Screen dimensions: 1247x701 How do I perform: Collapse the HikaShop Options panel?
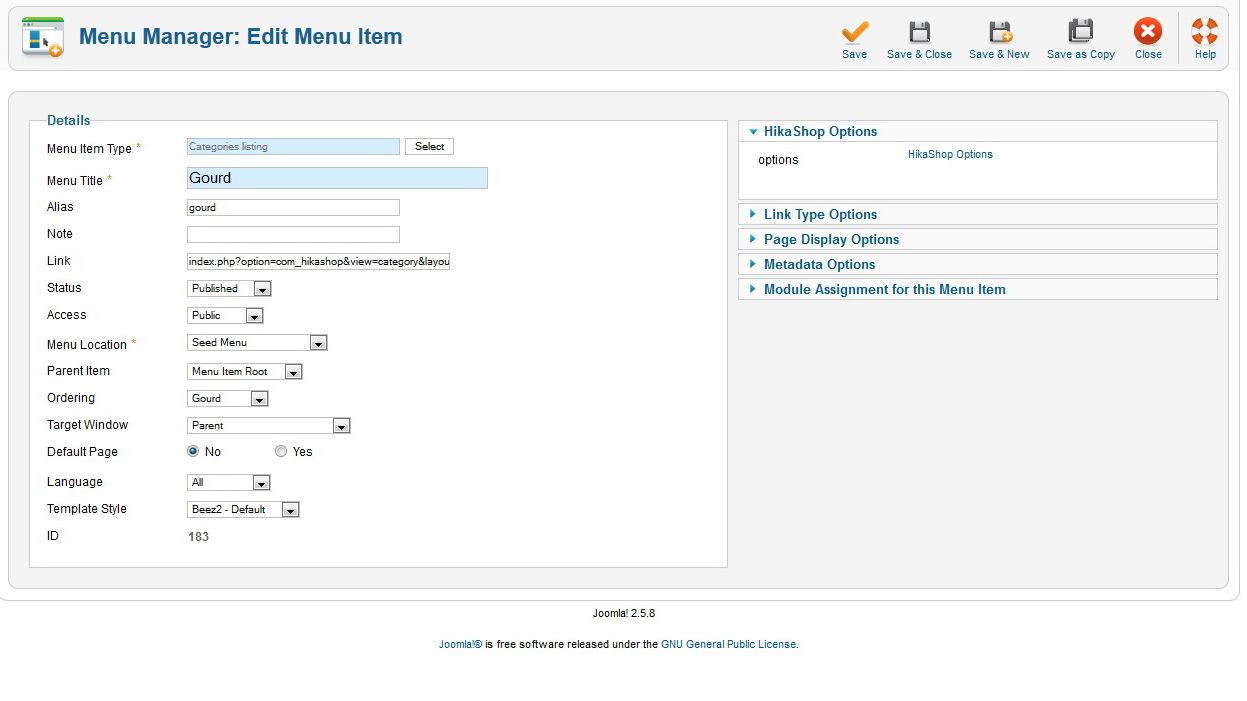point(978,131)
